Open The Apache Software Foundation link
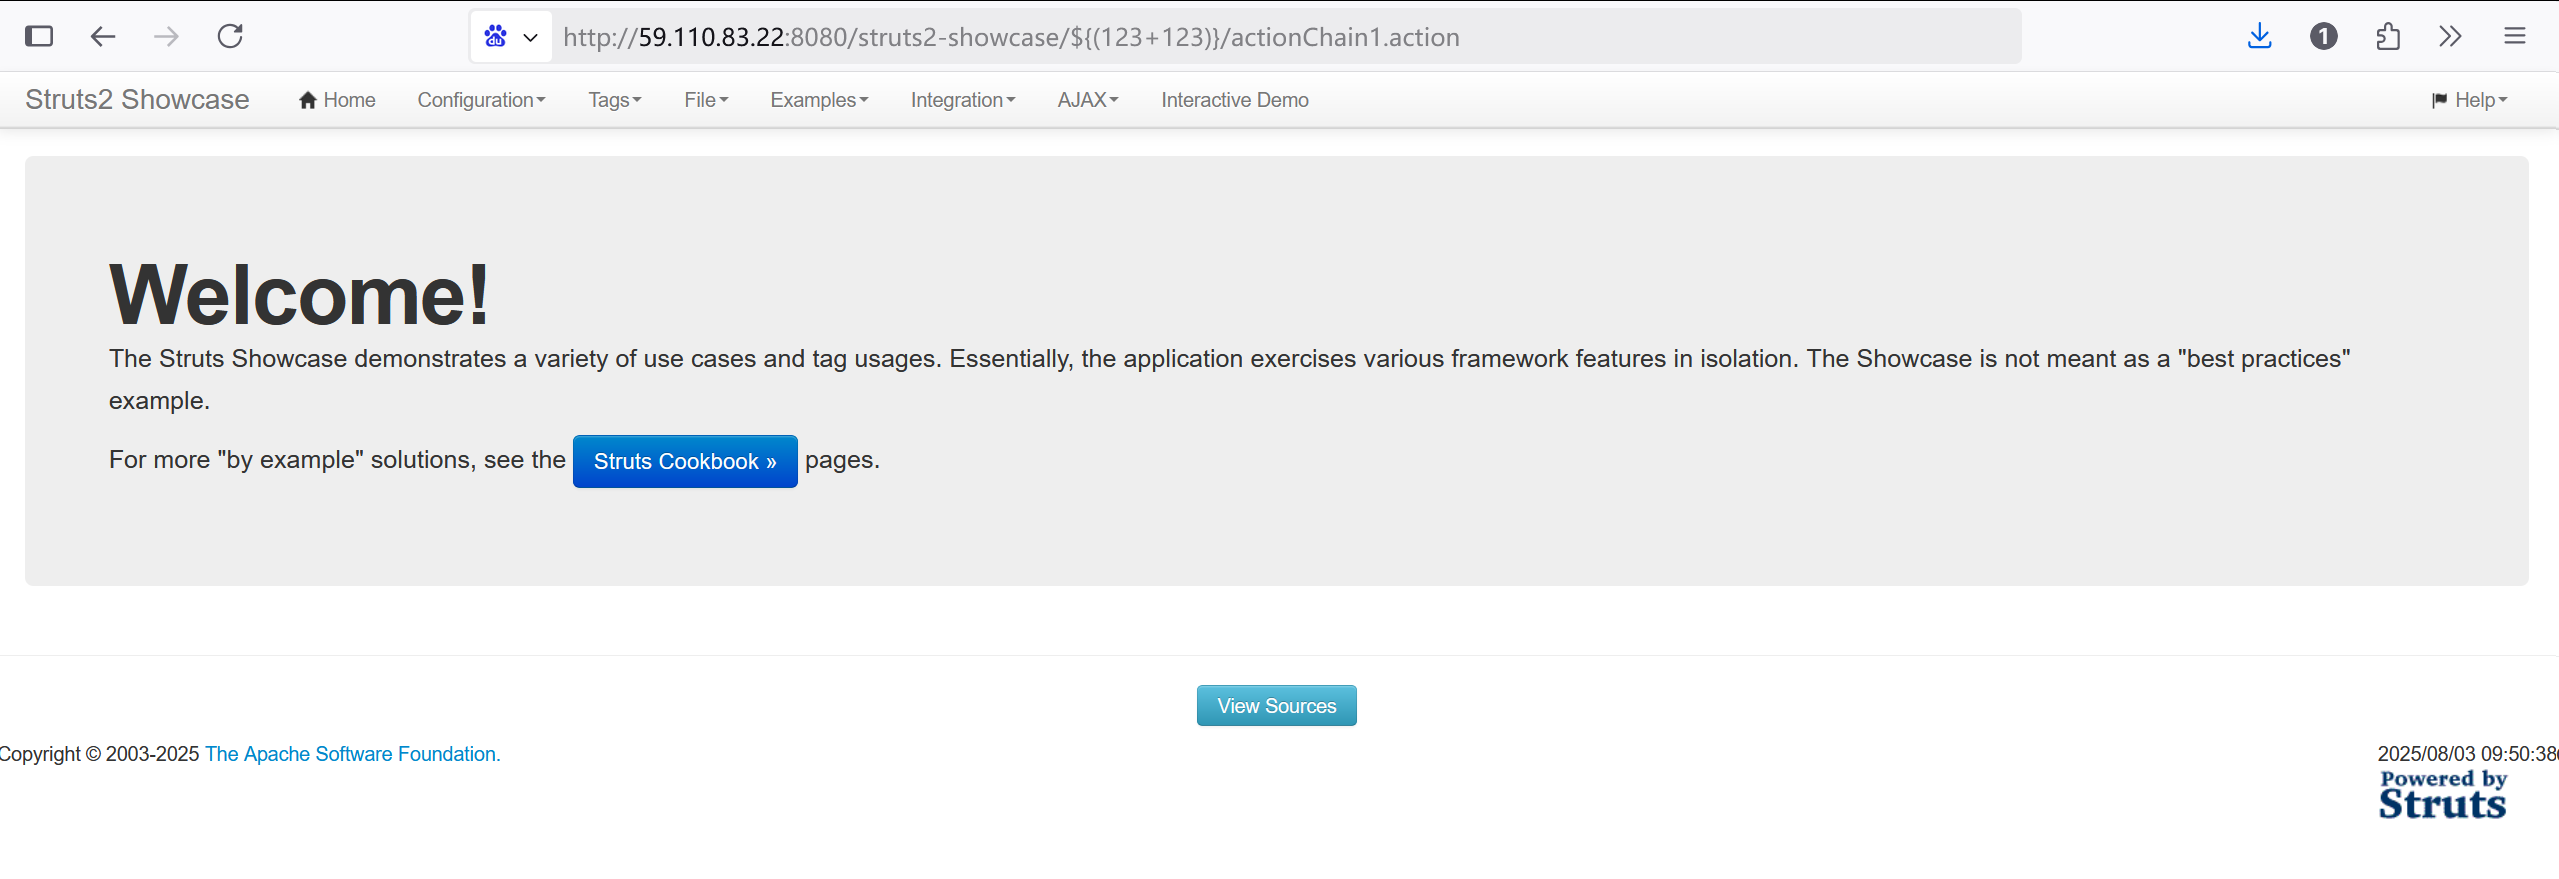 click(x=352, y=754)
